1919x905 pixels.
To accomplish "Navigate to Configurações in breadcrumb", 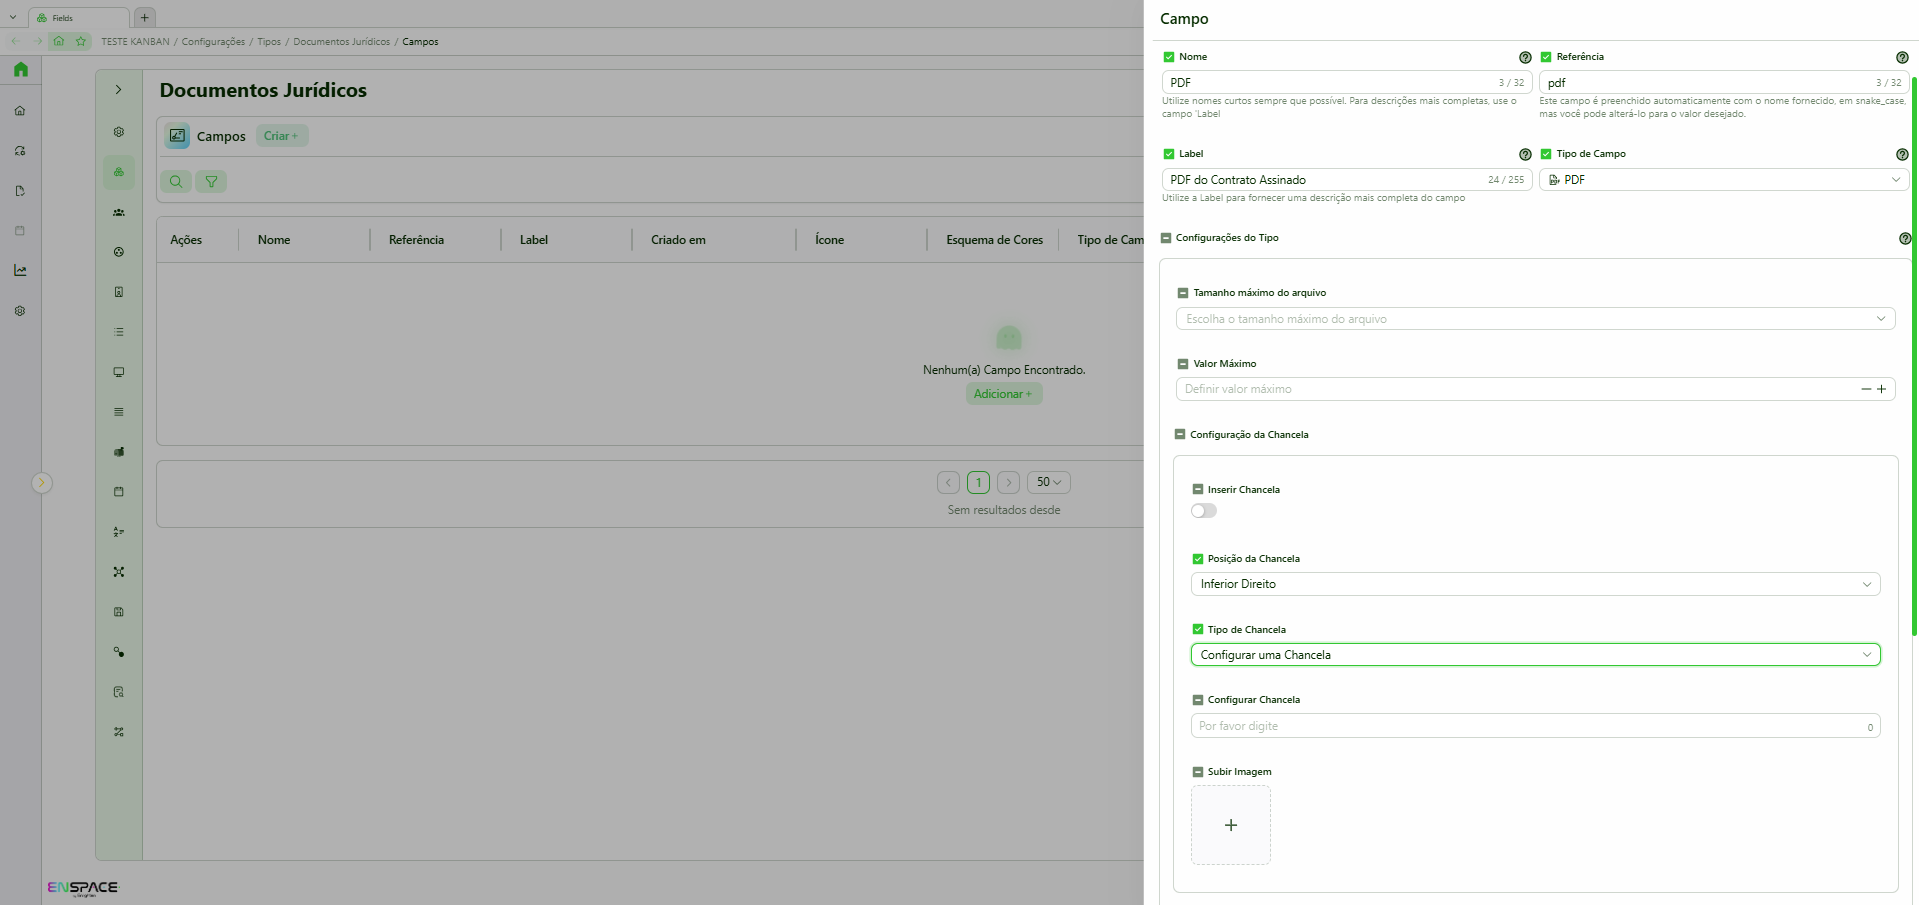I will point(213,42).
